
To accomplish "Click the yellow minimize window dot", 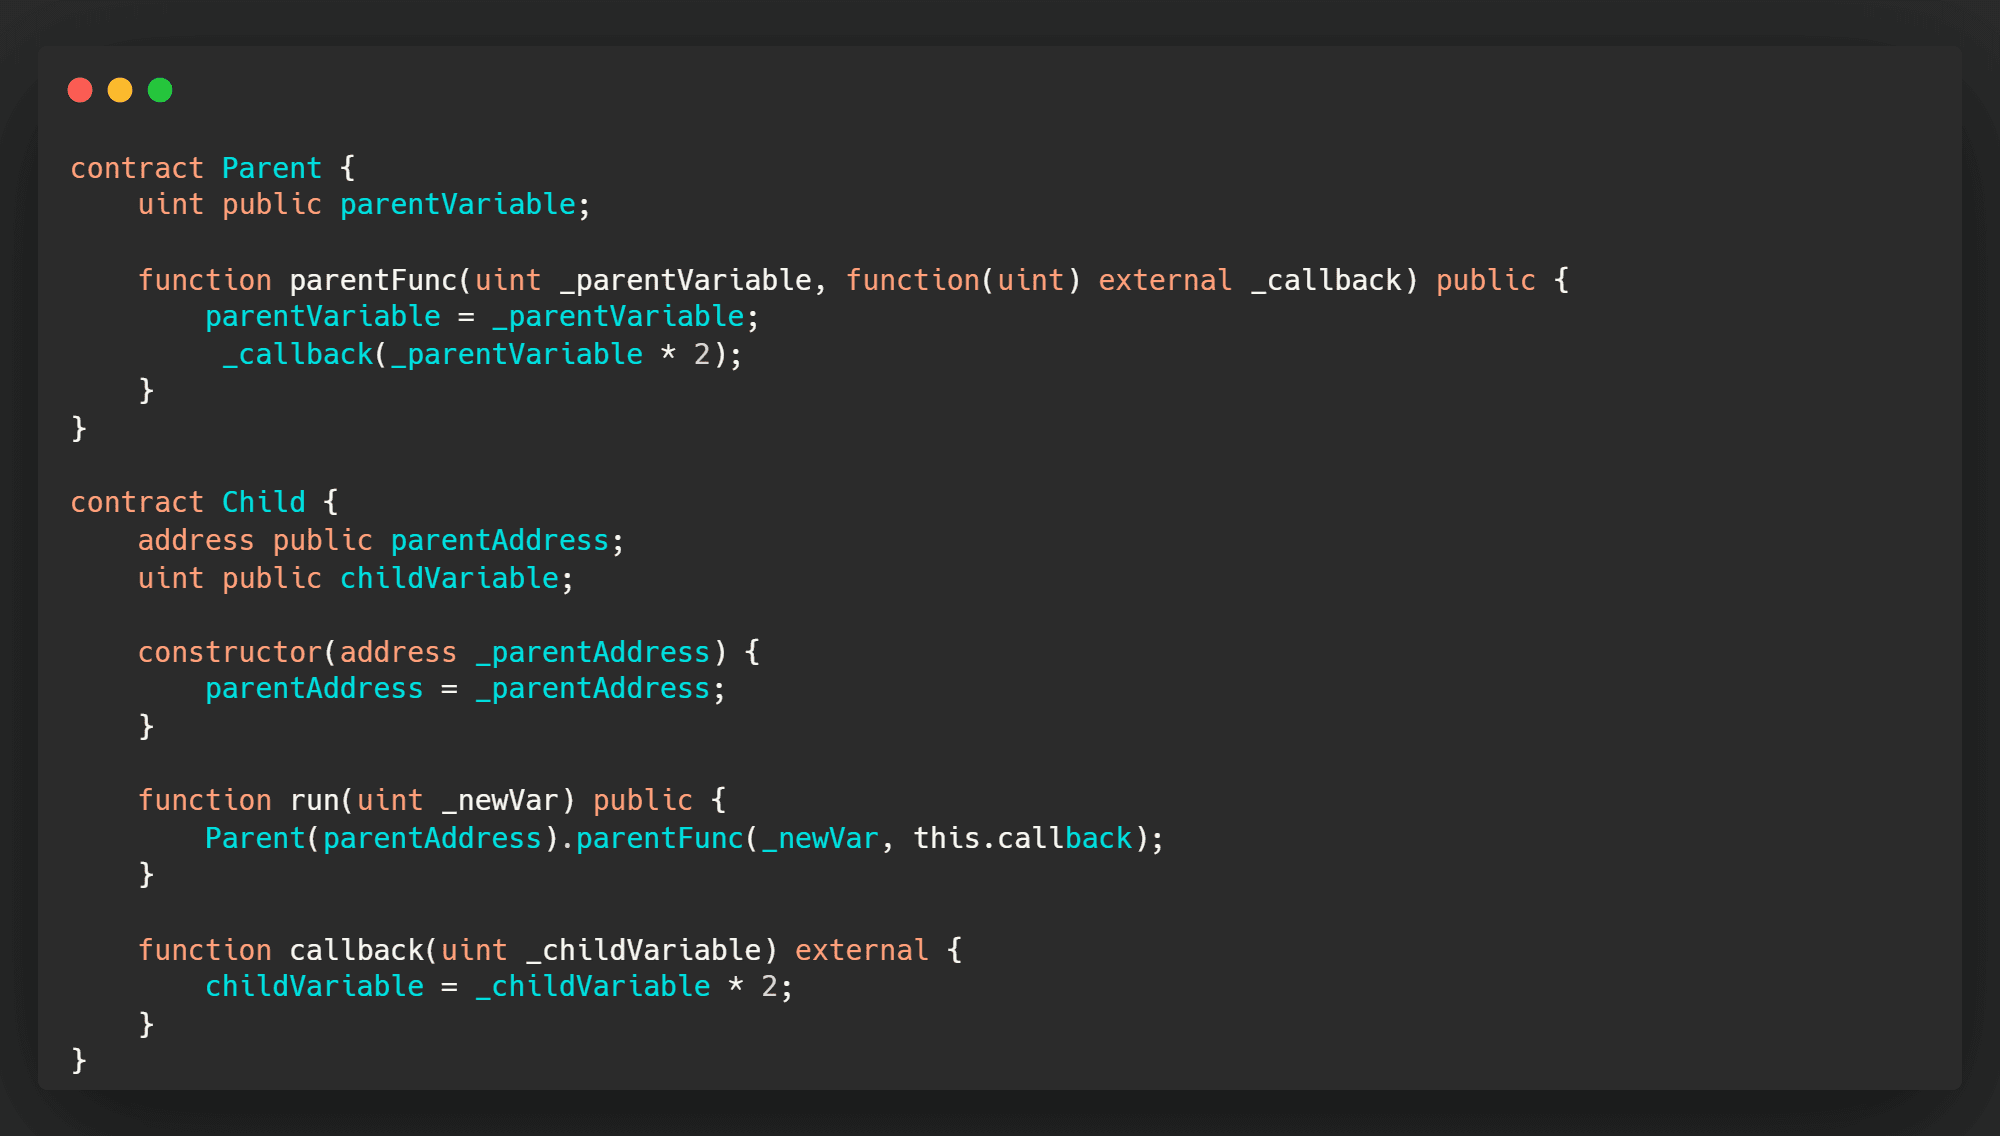I will point(120,90).
